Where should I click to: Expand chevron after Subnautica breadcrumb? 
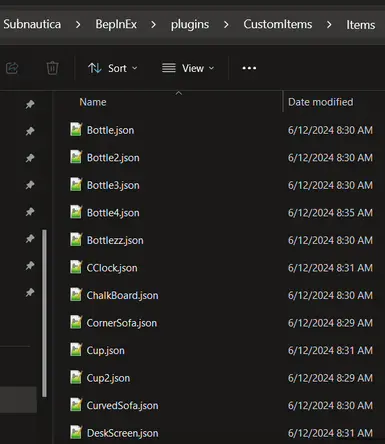[78, 25]
